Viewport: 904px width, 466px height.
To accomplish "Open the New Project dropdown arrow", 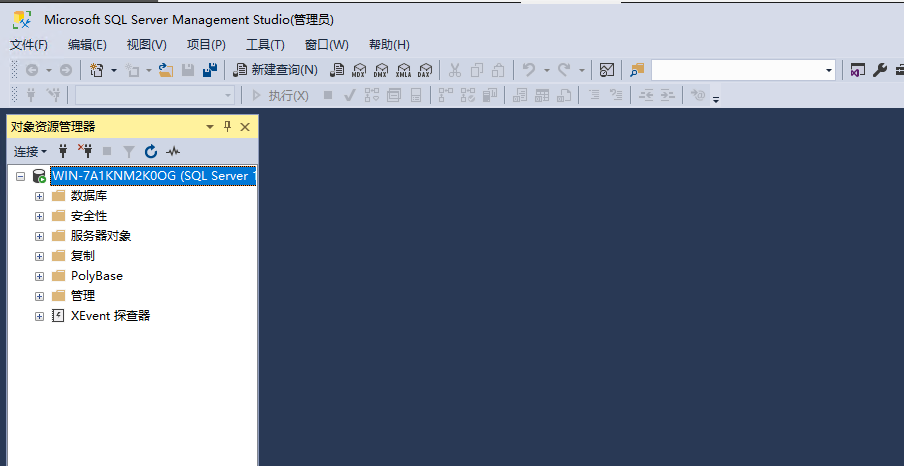I will (x=114, y=70).
